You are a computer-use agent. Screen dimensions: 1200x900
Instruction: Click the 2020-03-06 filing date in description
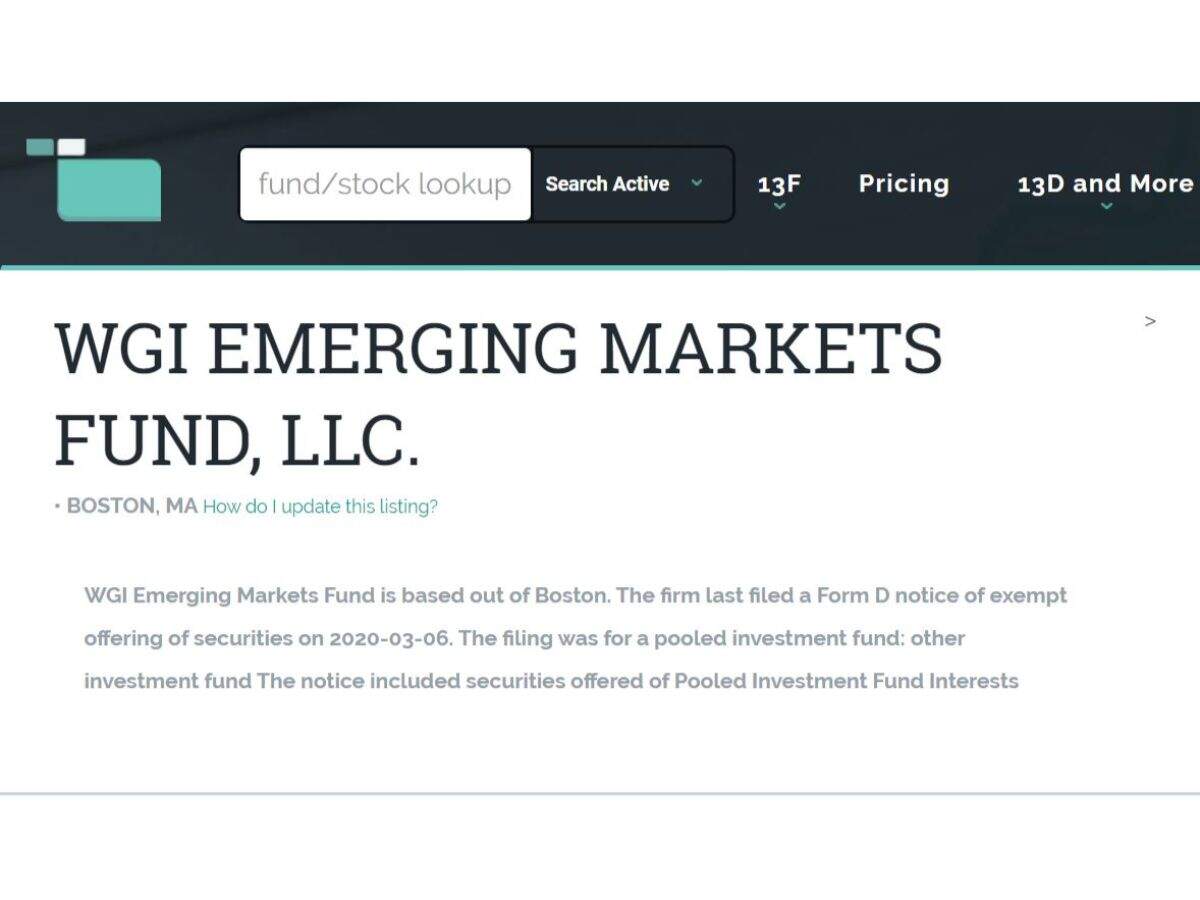[x=390, y=638]
